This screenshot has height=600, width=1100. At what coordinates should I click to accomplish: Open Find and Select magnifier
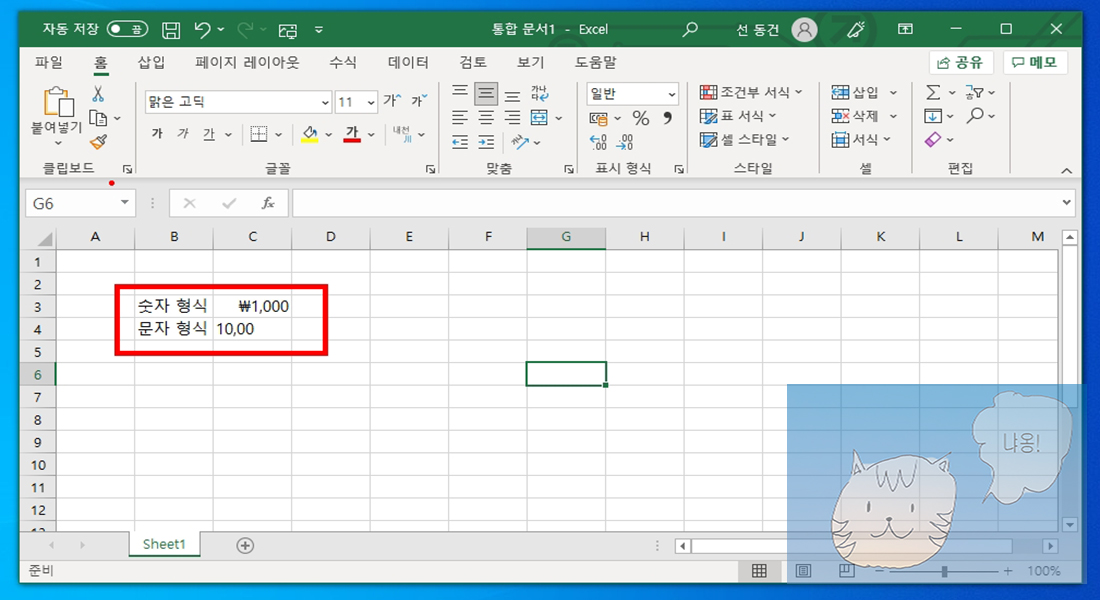975,116
